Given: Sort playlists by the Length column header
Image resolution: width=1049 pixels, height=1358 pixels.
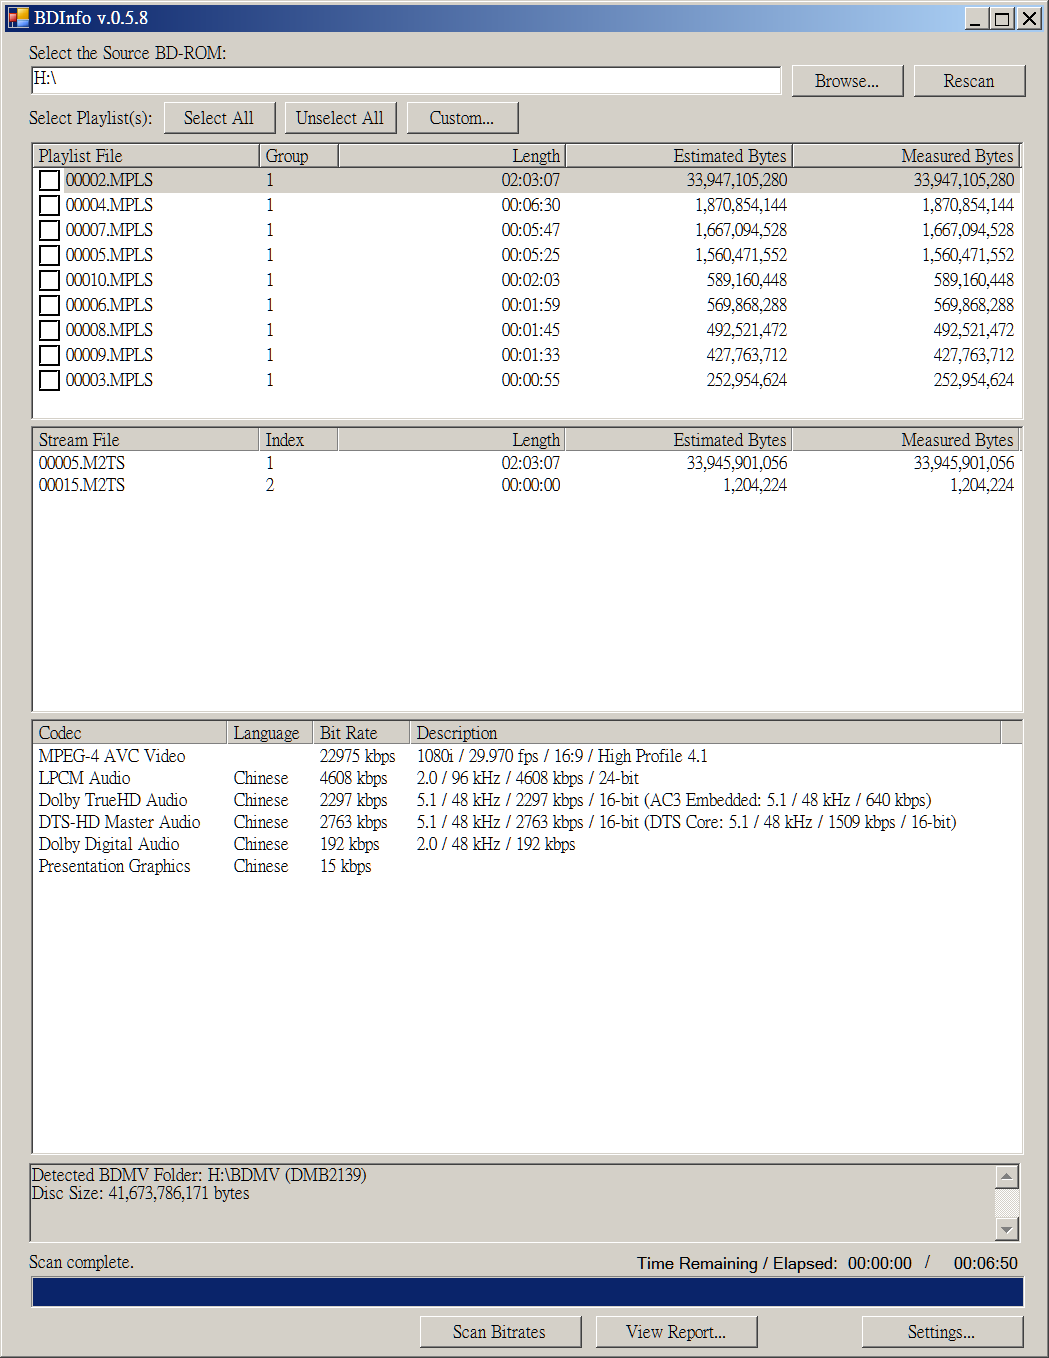Looking at the screenshot, I should coord(452,156).
